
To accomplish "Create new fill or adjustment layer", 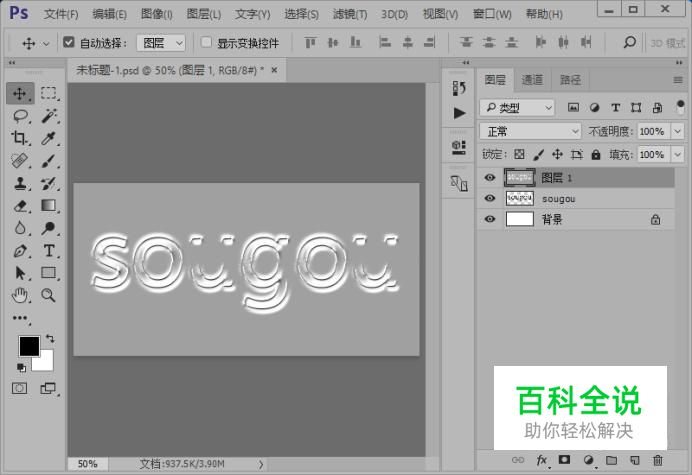I will point(588,460).
